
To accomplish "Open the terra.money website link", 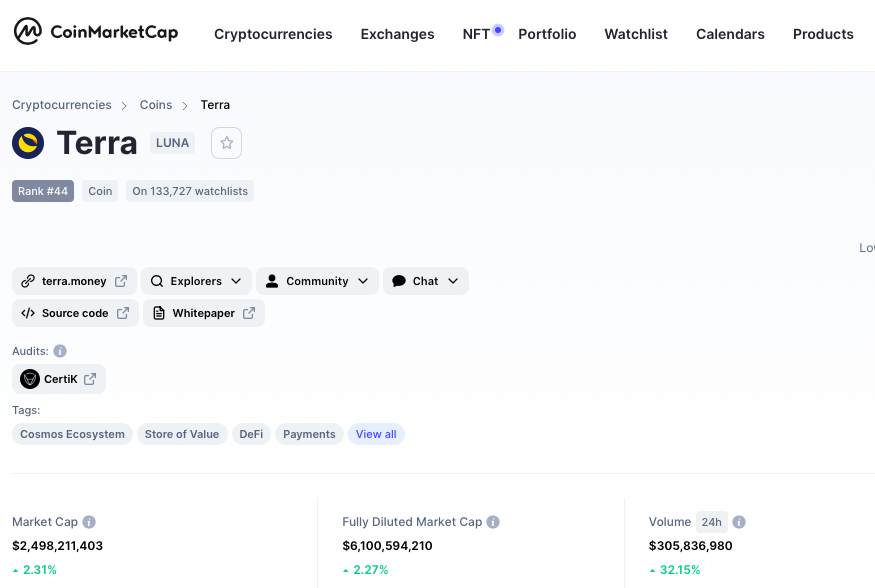I will click(x=74, y=281).
